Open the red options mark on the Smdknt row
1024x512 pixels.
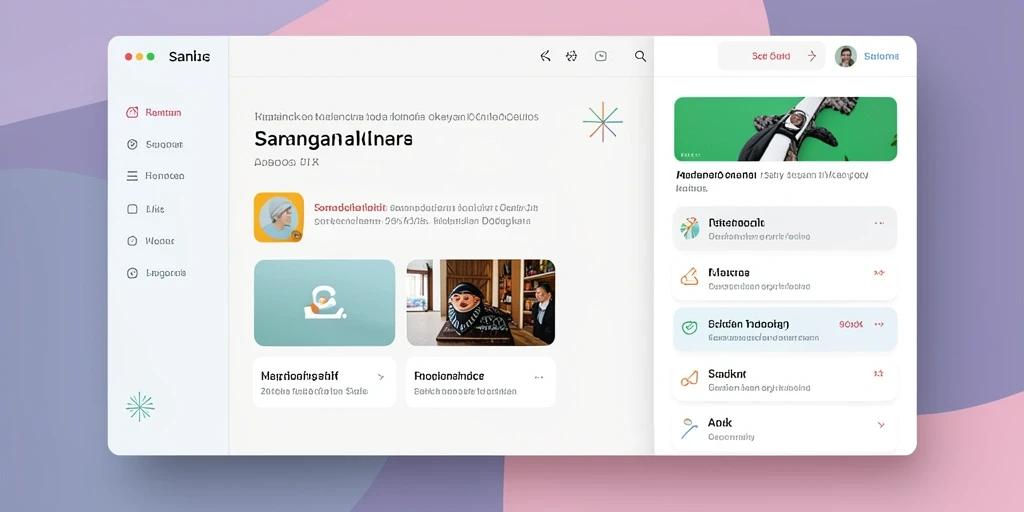point(879,374)
